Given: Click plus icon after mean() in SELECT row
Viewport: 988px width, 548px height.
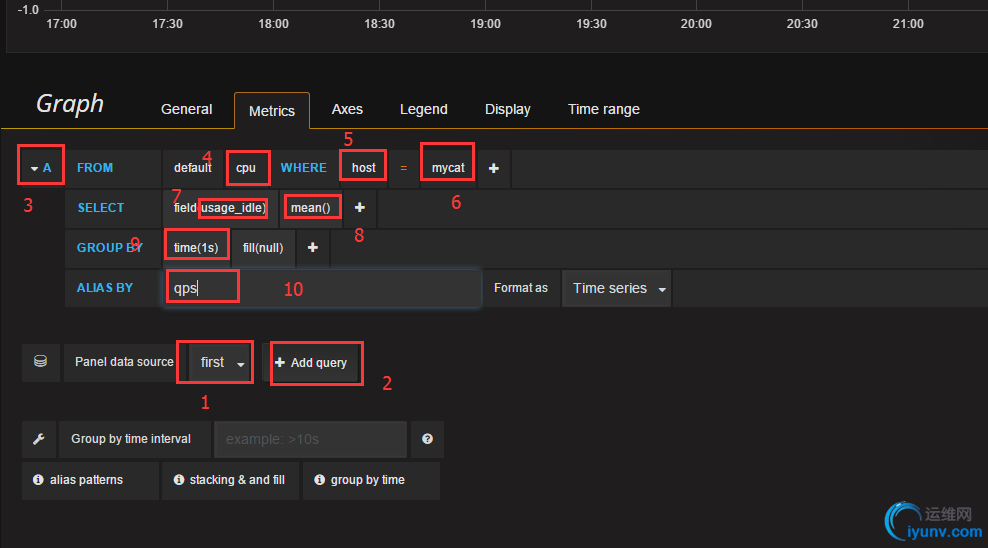Looking at the screenshot, I should pyautogui.click(x=360, y=207).
